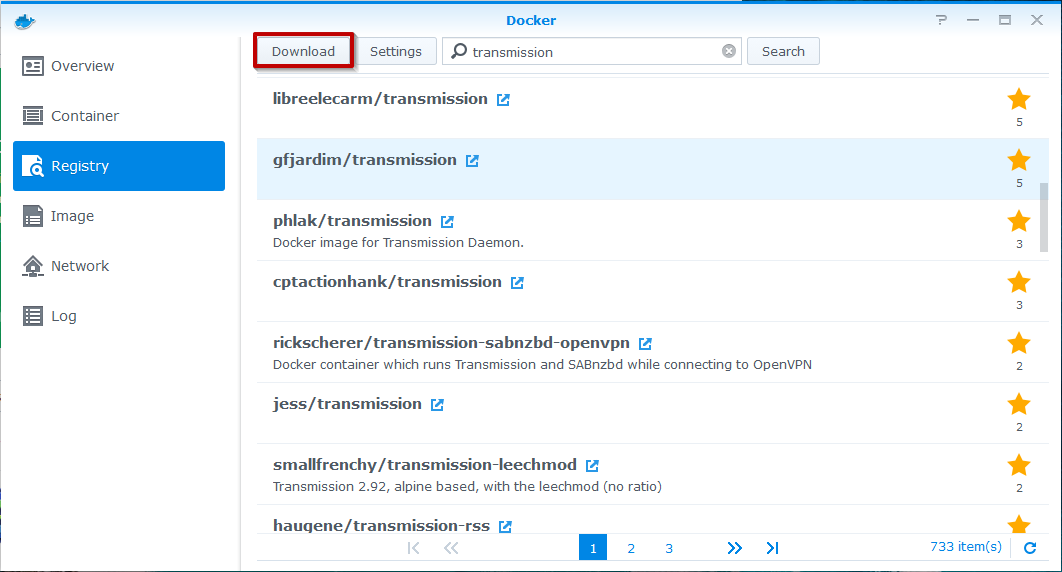Click the star icon for cptactionhank/transmission

tap(1019, 282)
